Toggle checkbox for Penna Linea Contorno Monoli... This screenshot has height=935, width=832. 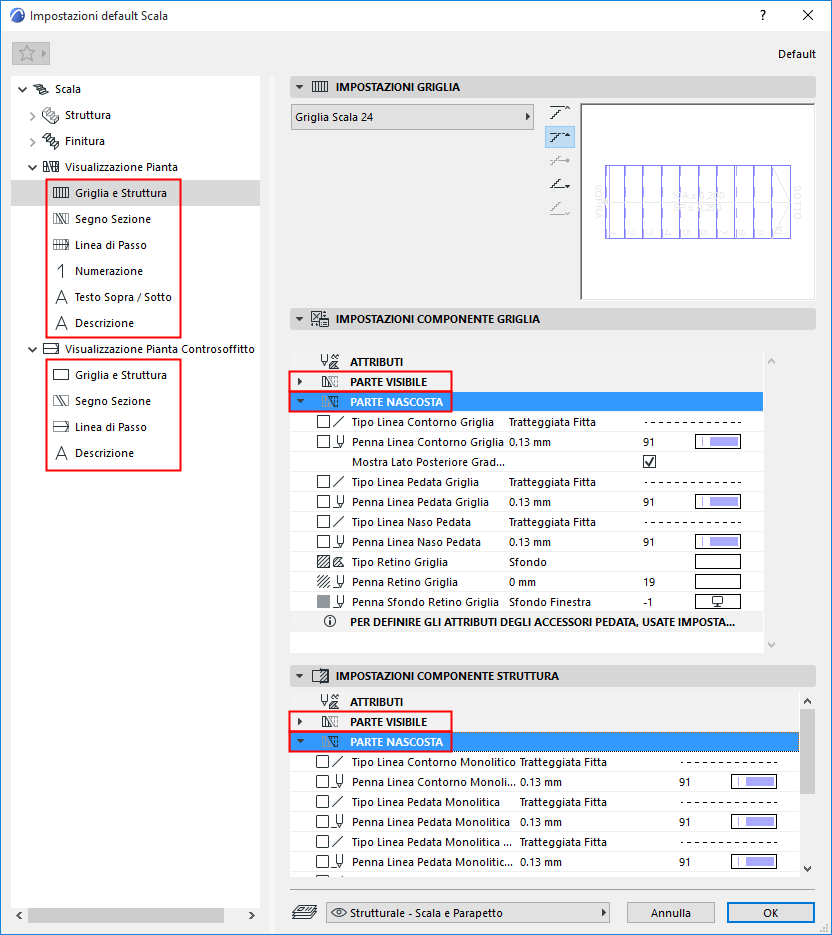click(x=323, y=782)
